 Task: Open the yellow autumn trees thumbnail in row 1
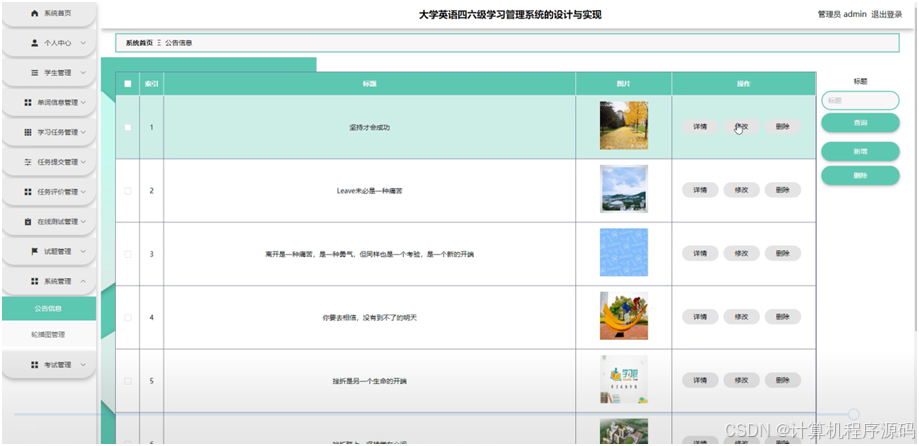pos(624,125)
